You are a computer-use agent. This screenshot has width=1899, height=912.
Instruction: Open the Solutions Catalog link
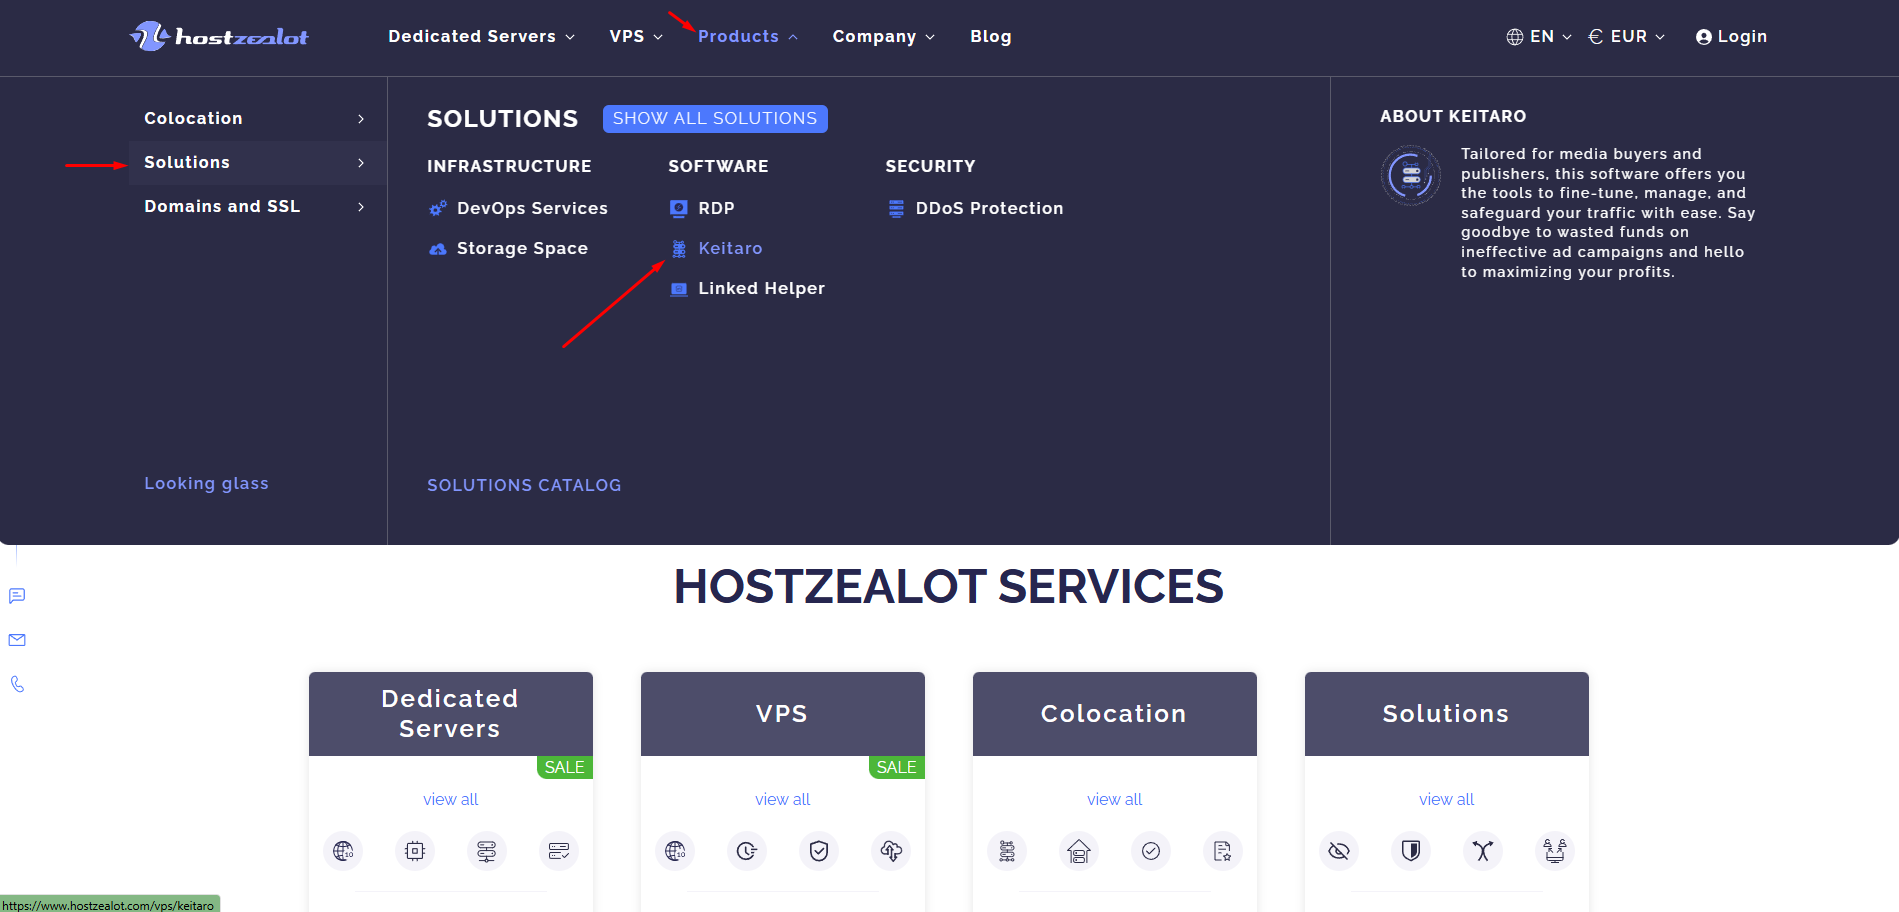pos(524,485)
